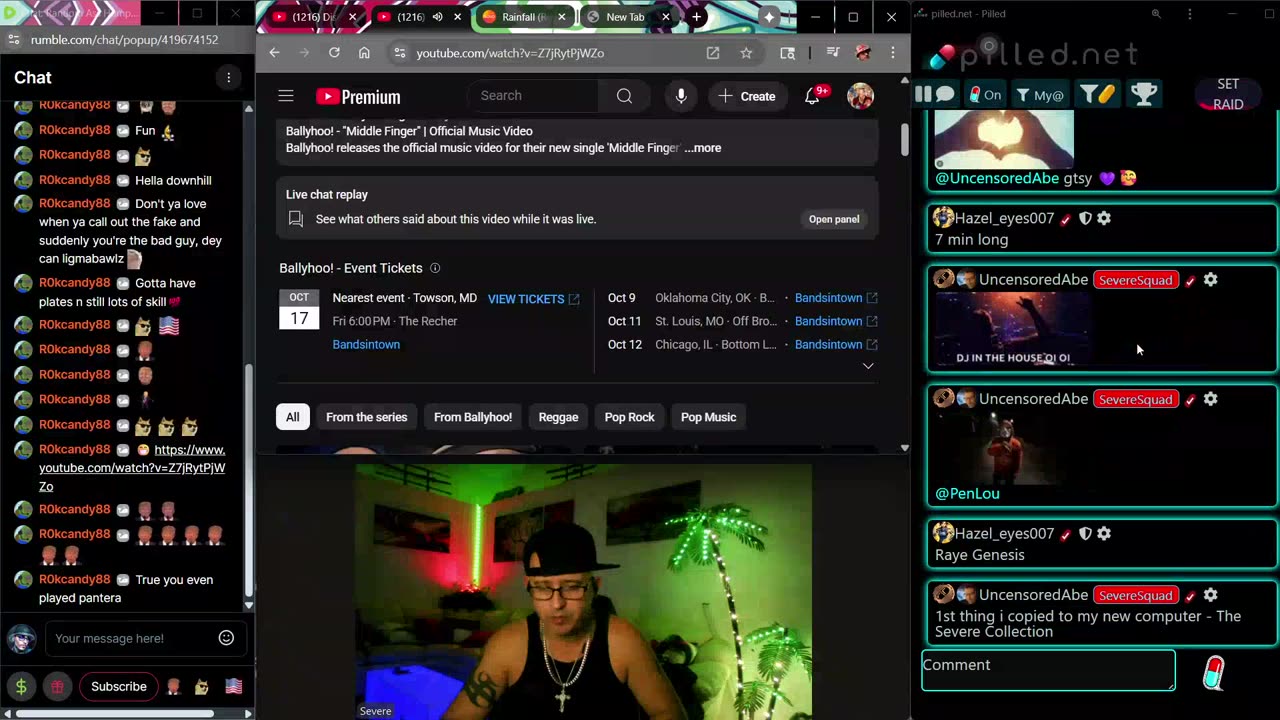The width and height of the screenshot is (1280, 720).
Task: Open settings gear on 7 min long message
Action: point(1104,218)
